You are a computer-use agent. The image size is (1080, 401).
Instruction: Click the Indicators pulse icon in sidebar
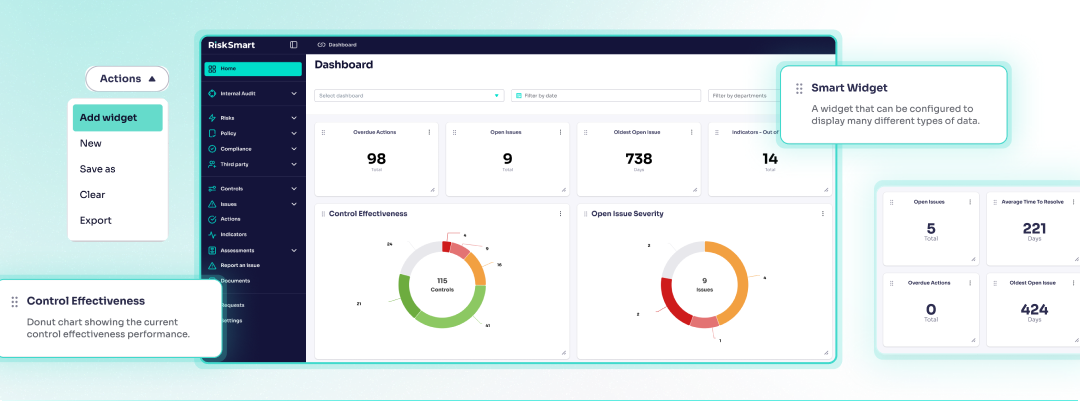coord(212,234)
